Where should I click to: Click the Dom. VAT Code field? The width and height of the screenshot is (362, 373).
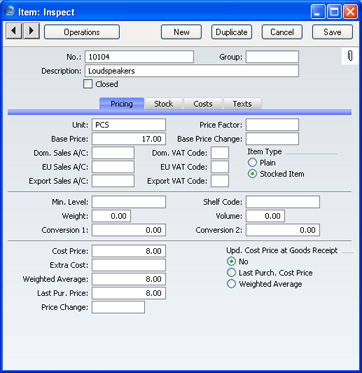coord(220,153)
